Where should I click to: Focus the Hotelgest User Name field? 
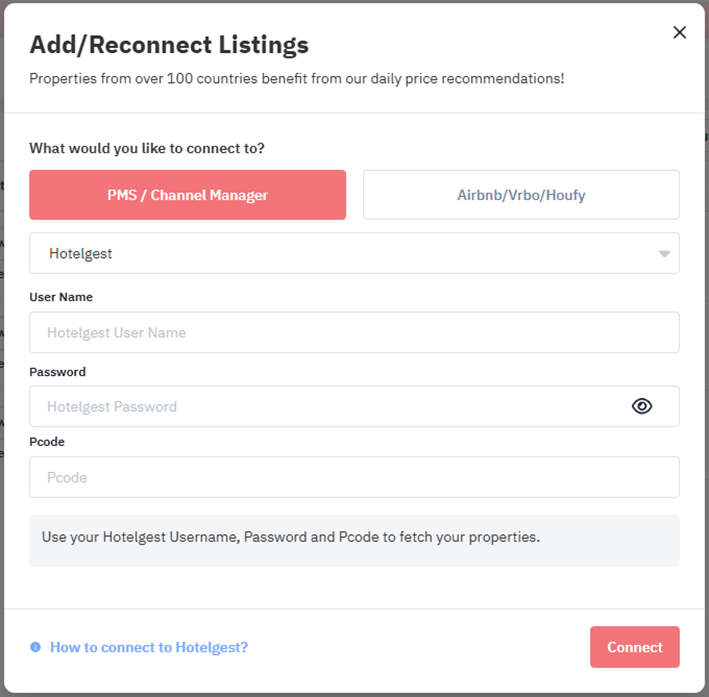click(x=354, y=332)
